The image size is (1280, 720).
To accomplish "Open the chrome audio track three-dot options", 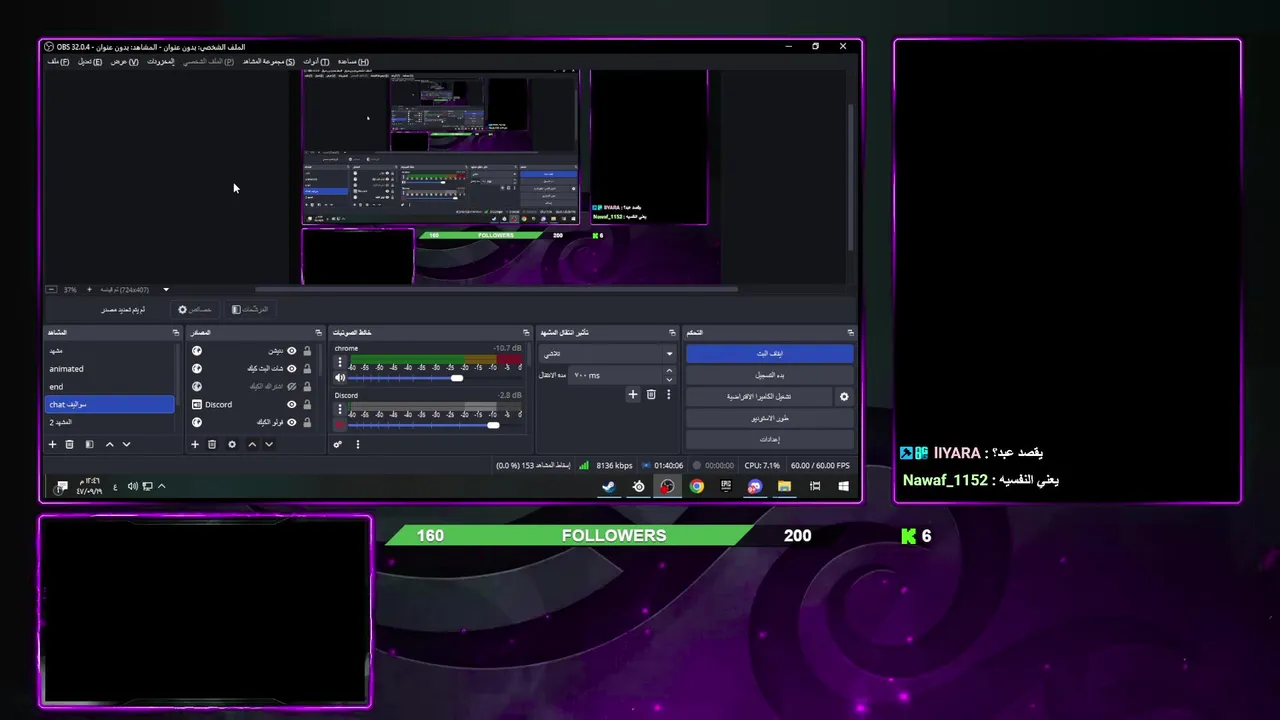I will (340, 363).
